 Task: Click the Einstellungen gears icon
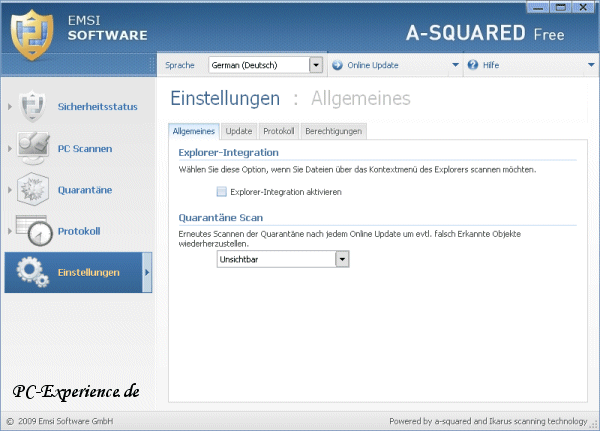[x=34, y=272]
